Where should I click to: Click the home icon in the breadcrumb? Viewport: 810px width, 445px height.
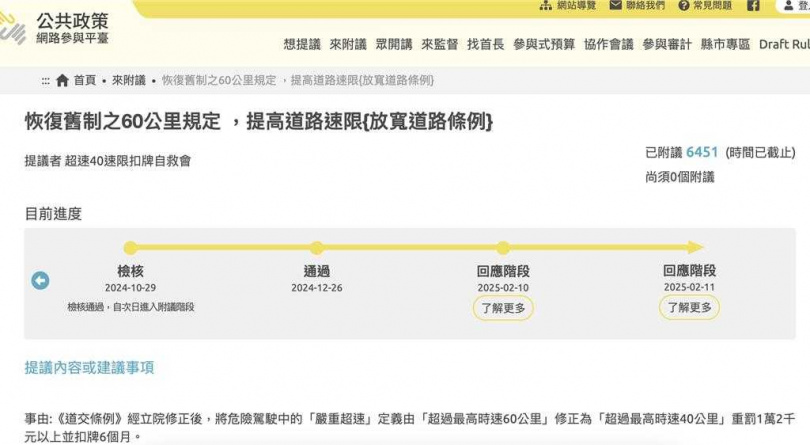pyautogui.click(x=62, y=80)
